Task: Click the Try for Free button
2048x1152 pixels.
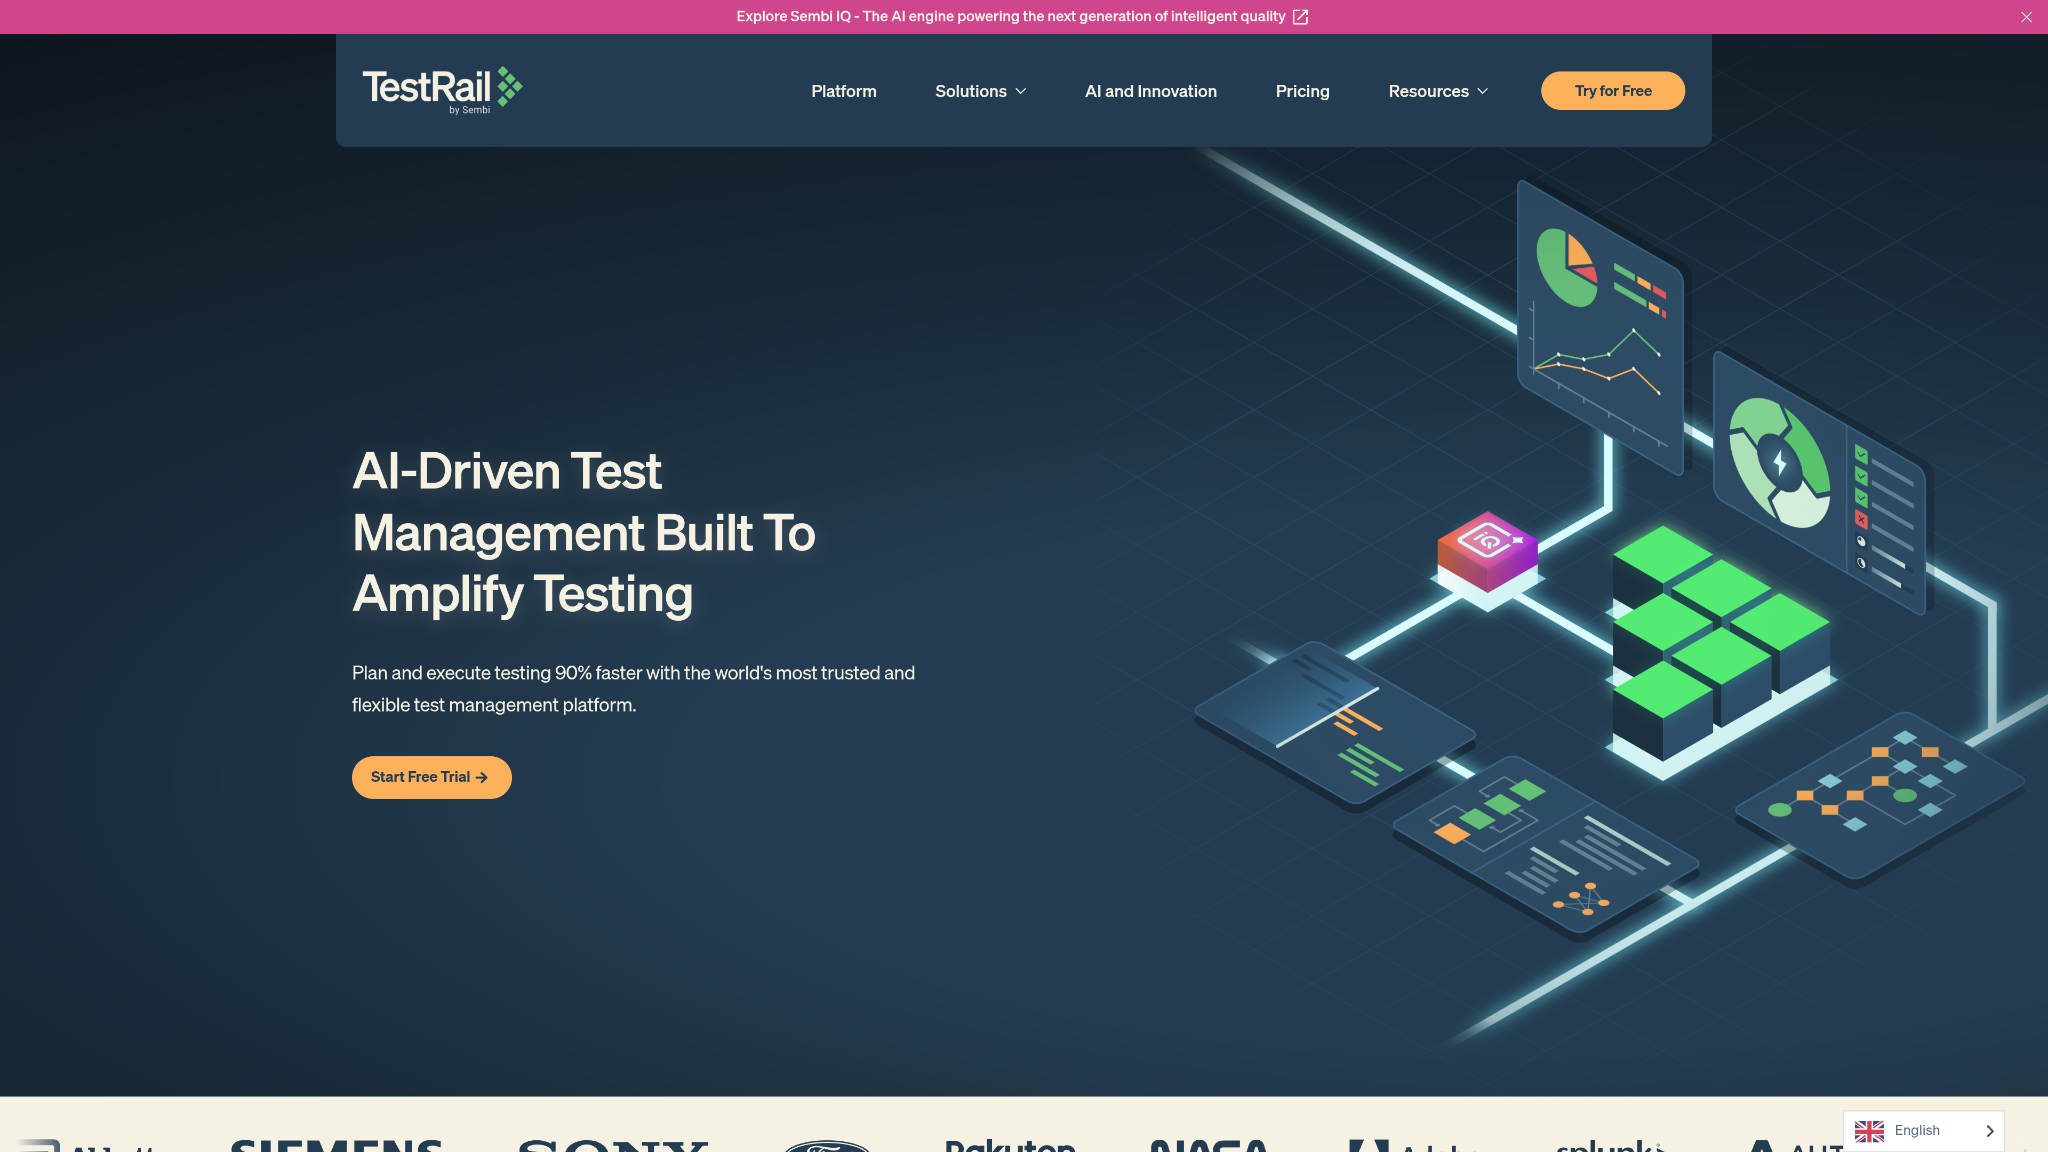Action: coord(1612,91)
